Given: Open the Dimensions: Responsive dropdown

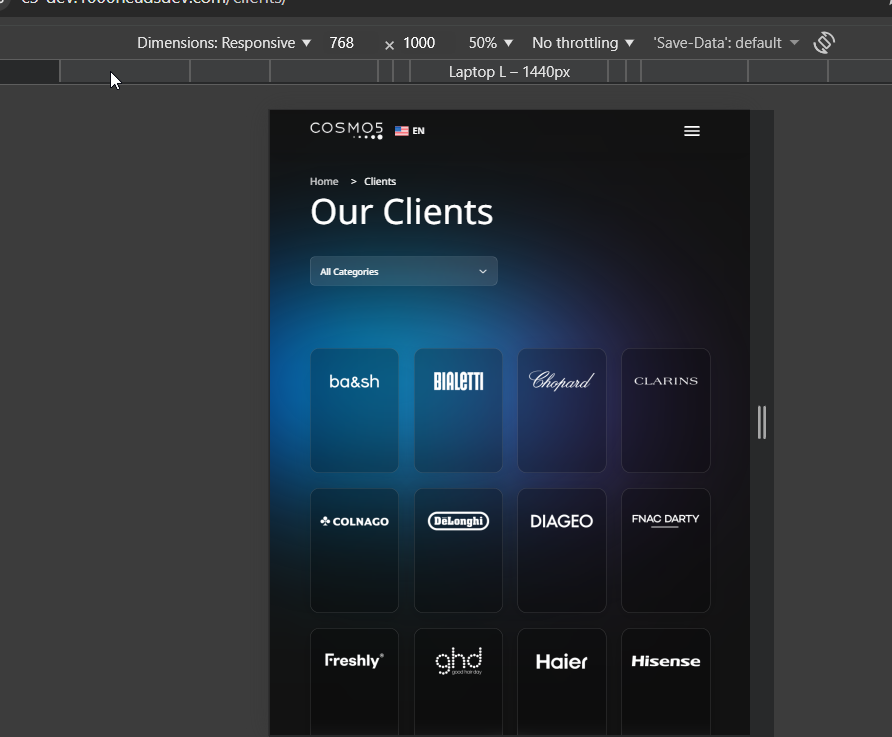Looking at the screenshot, I should coord(224,43).
